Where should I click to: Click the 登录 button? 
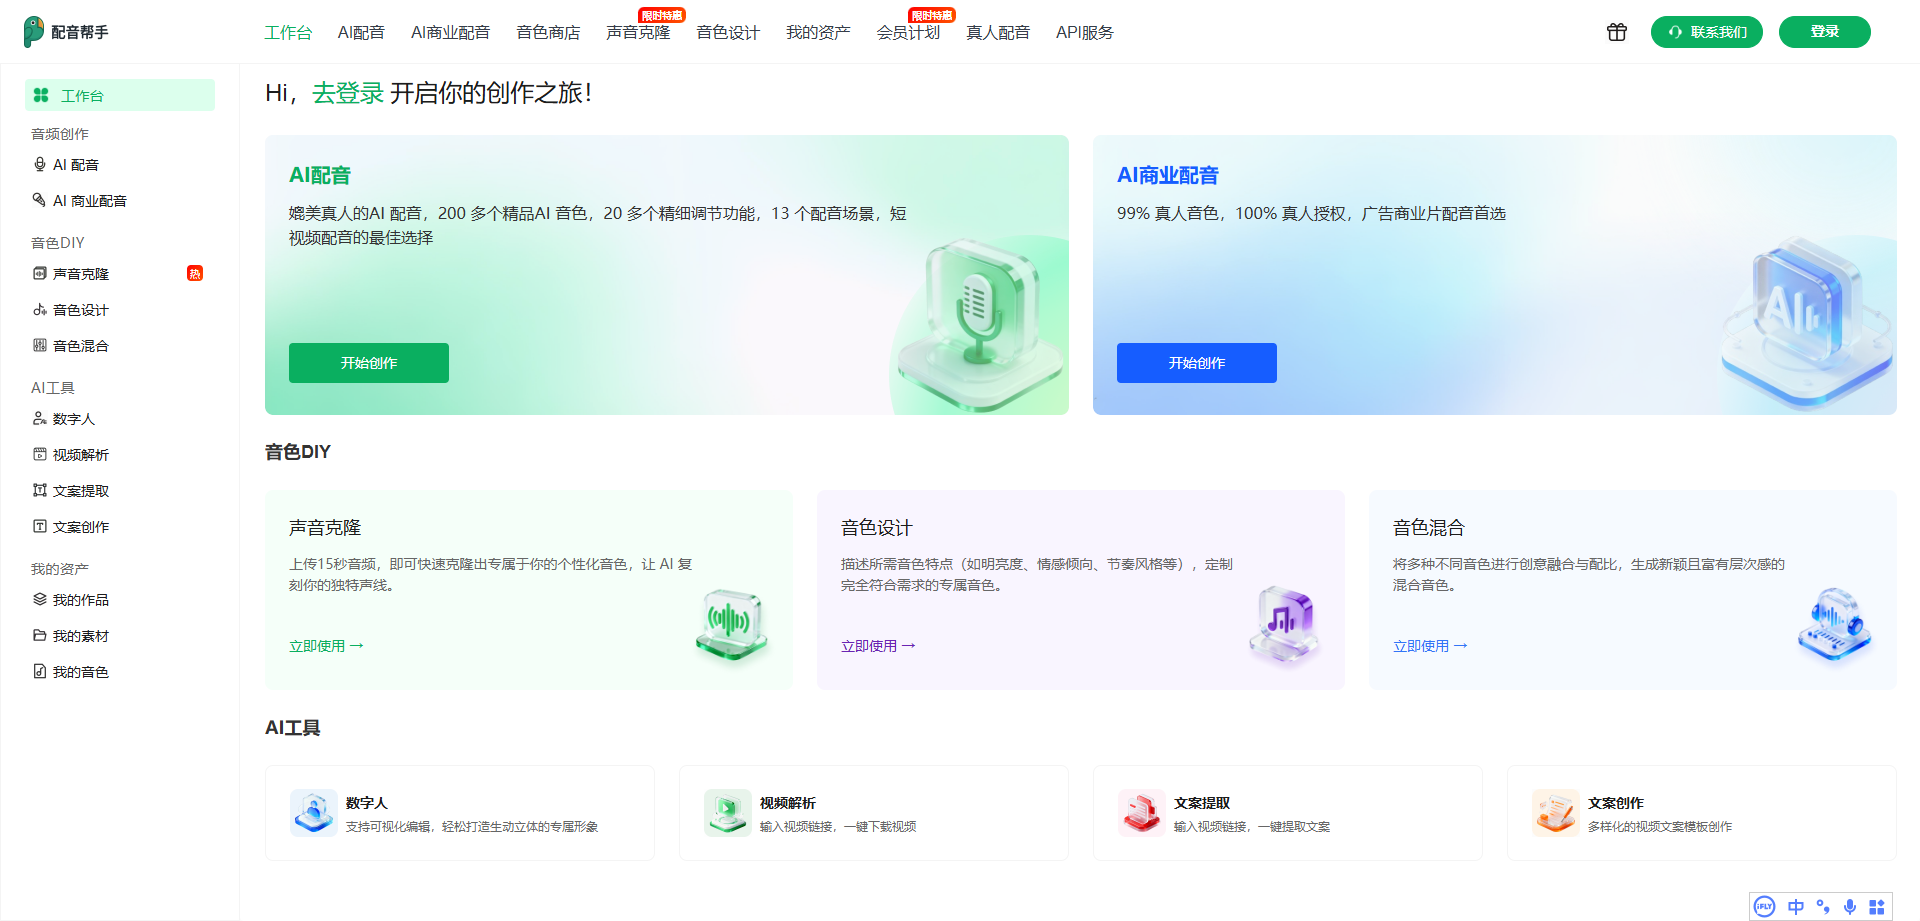pyautogui.click(x=1824, y=32)
